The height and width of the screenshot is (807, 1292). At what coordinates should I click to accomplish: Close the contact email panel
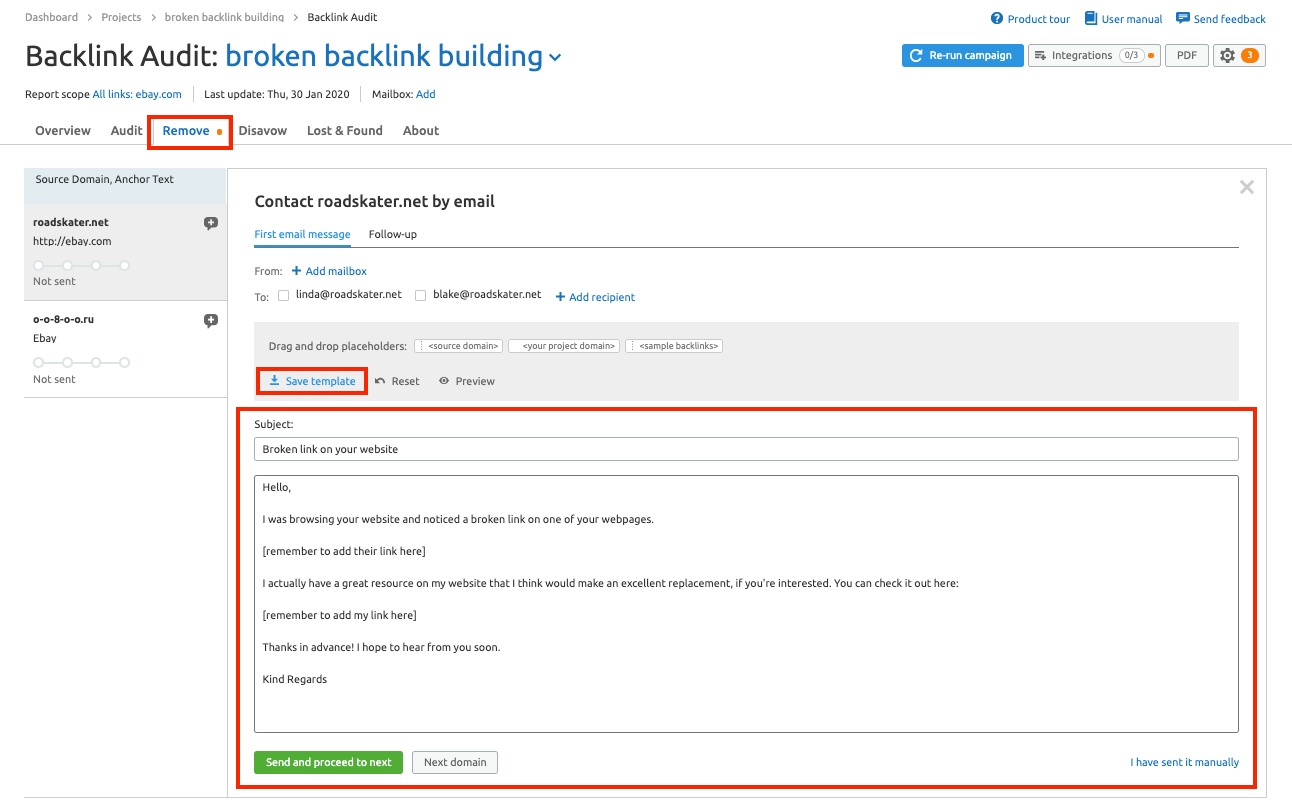coord(1246,187)
